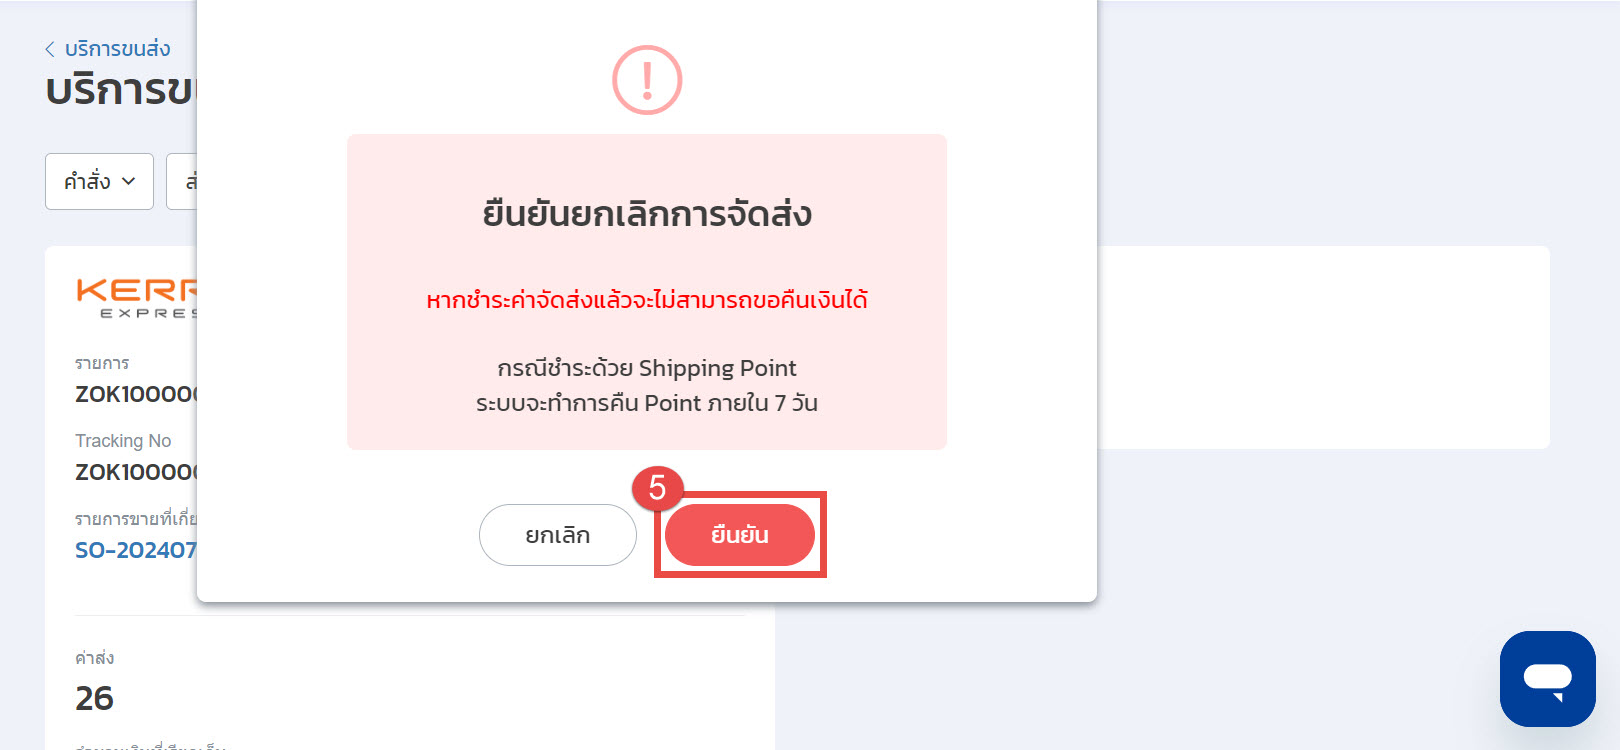
Task: Click the shipping cost value 26
Action: (x=95, y=698)
